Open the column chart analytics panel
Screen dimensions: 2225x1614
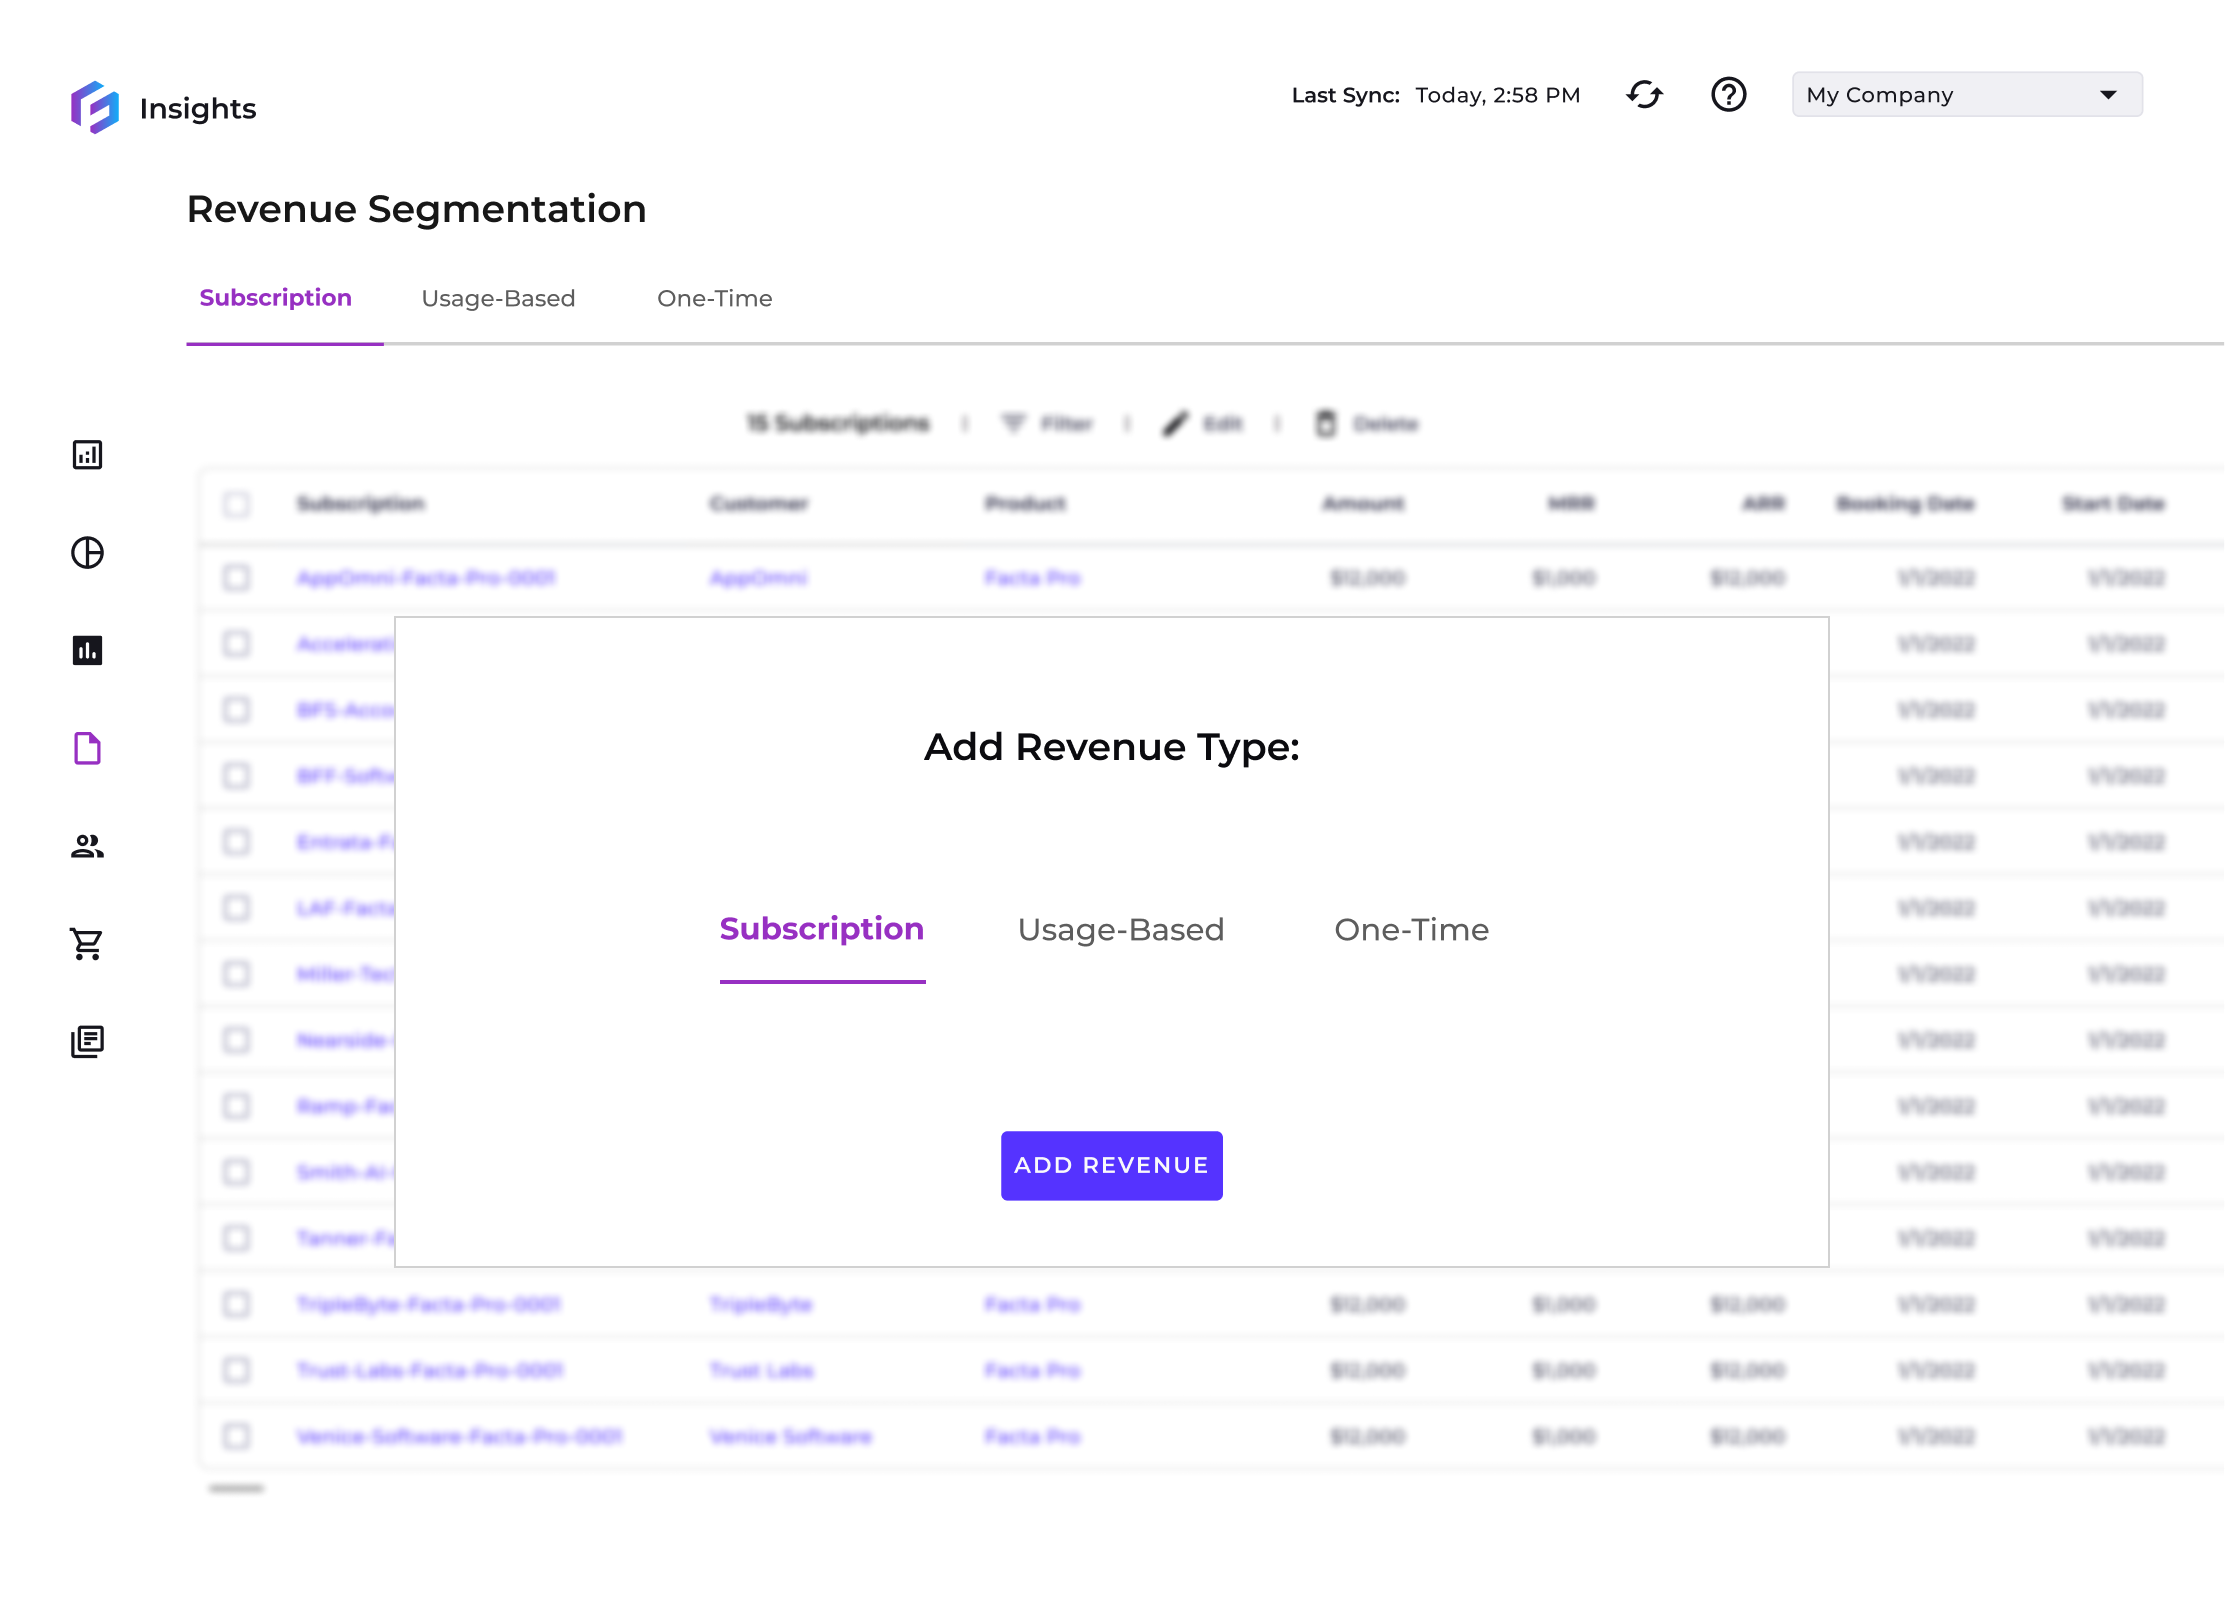(x=88, y=650)
